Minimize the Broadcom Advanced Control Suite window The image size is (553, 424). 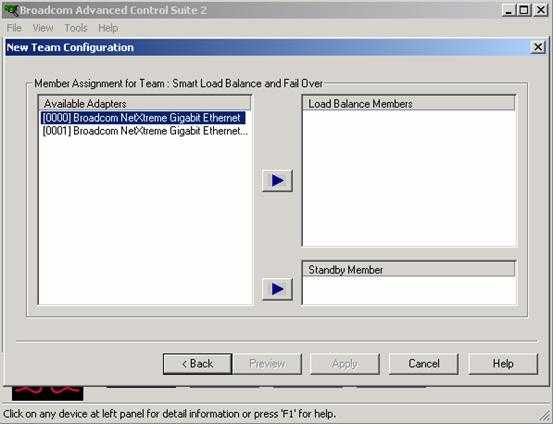[509, 10]
